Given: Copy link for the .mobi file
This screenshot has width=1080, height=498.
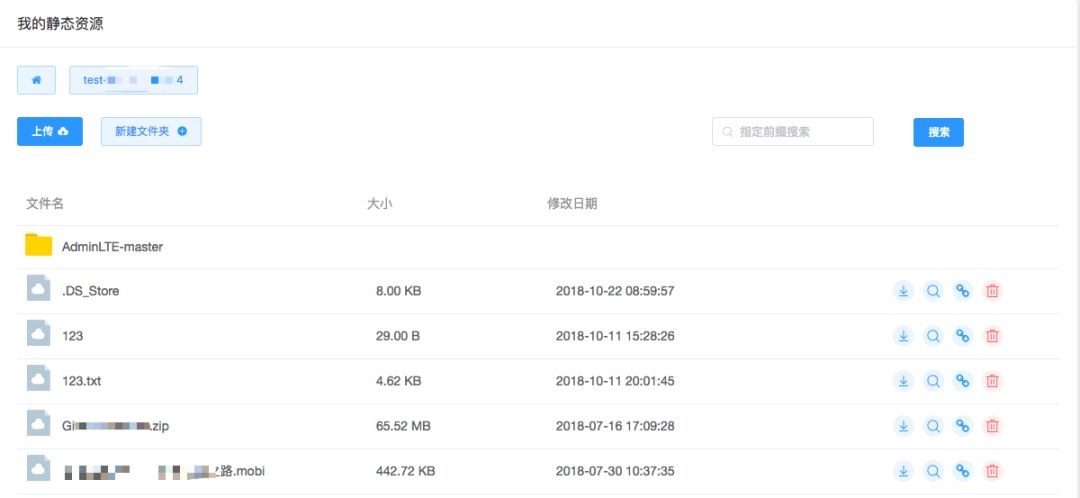Looking at the screenshot, I should click(x=963, y=471).
